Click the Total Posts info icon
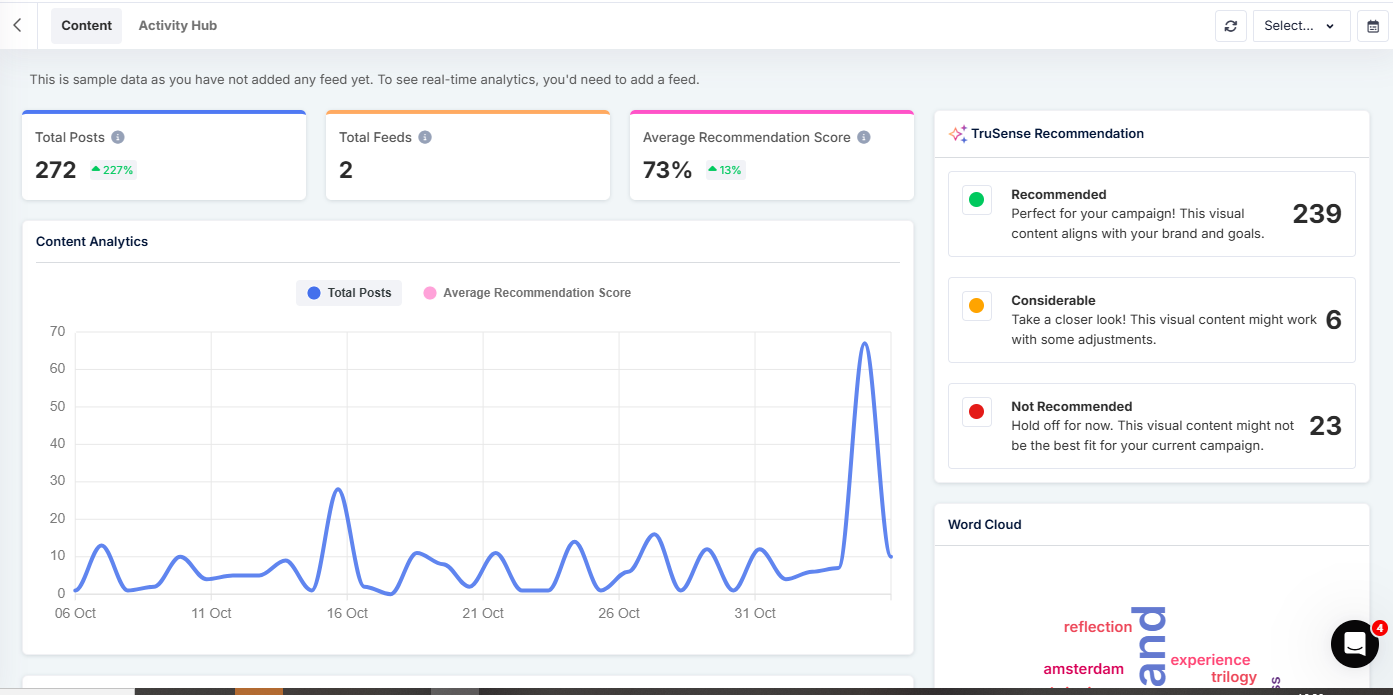 tap(118, 137)
